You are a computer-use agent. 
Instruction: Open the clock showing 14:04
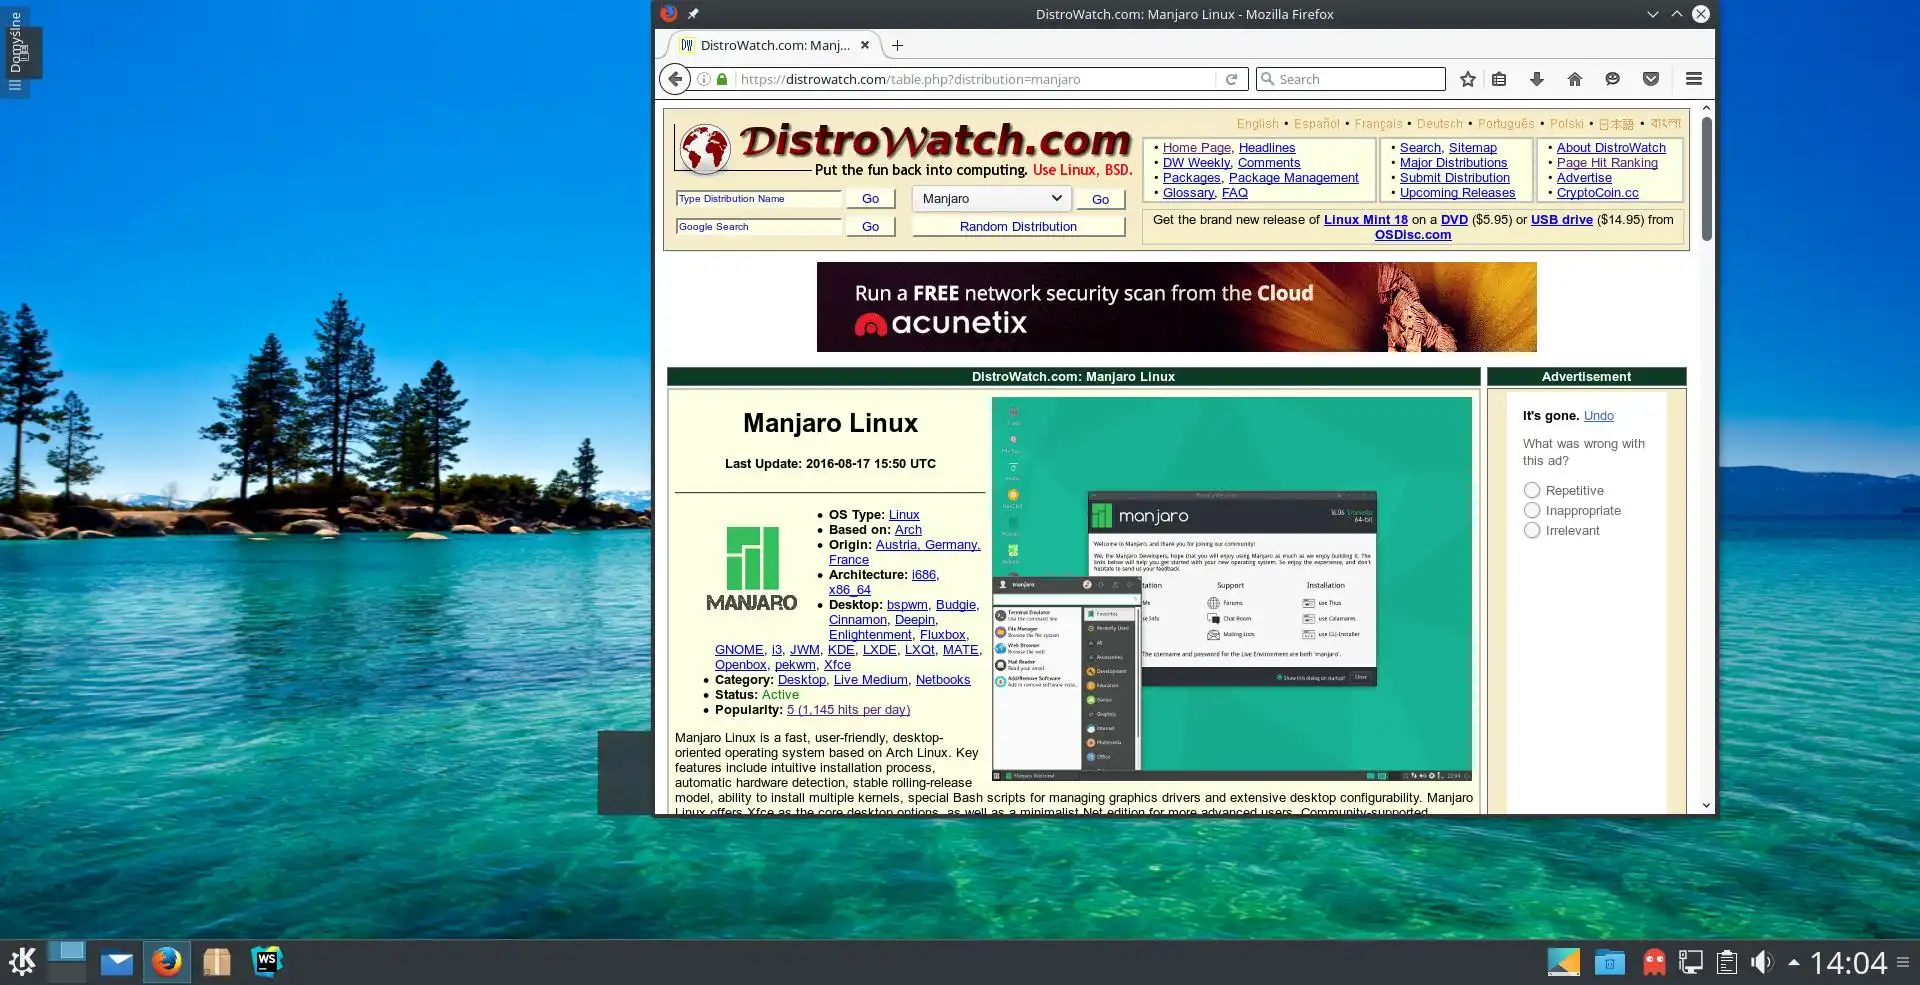coord(1848,962)
